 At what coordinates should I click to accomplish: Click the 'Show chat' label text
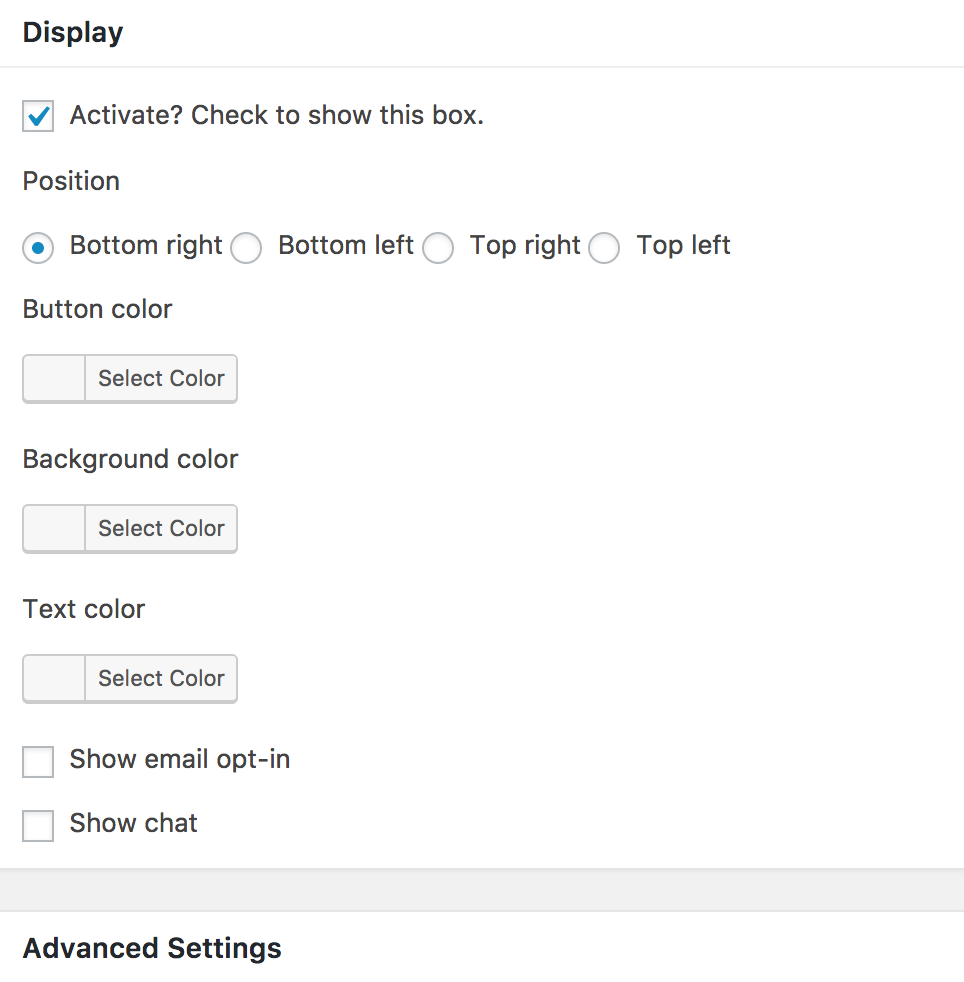click(x=134, y=823)
